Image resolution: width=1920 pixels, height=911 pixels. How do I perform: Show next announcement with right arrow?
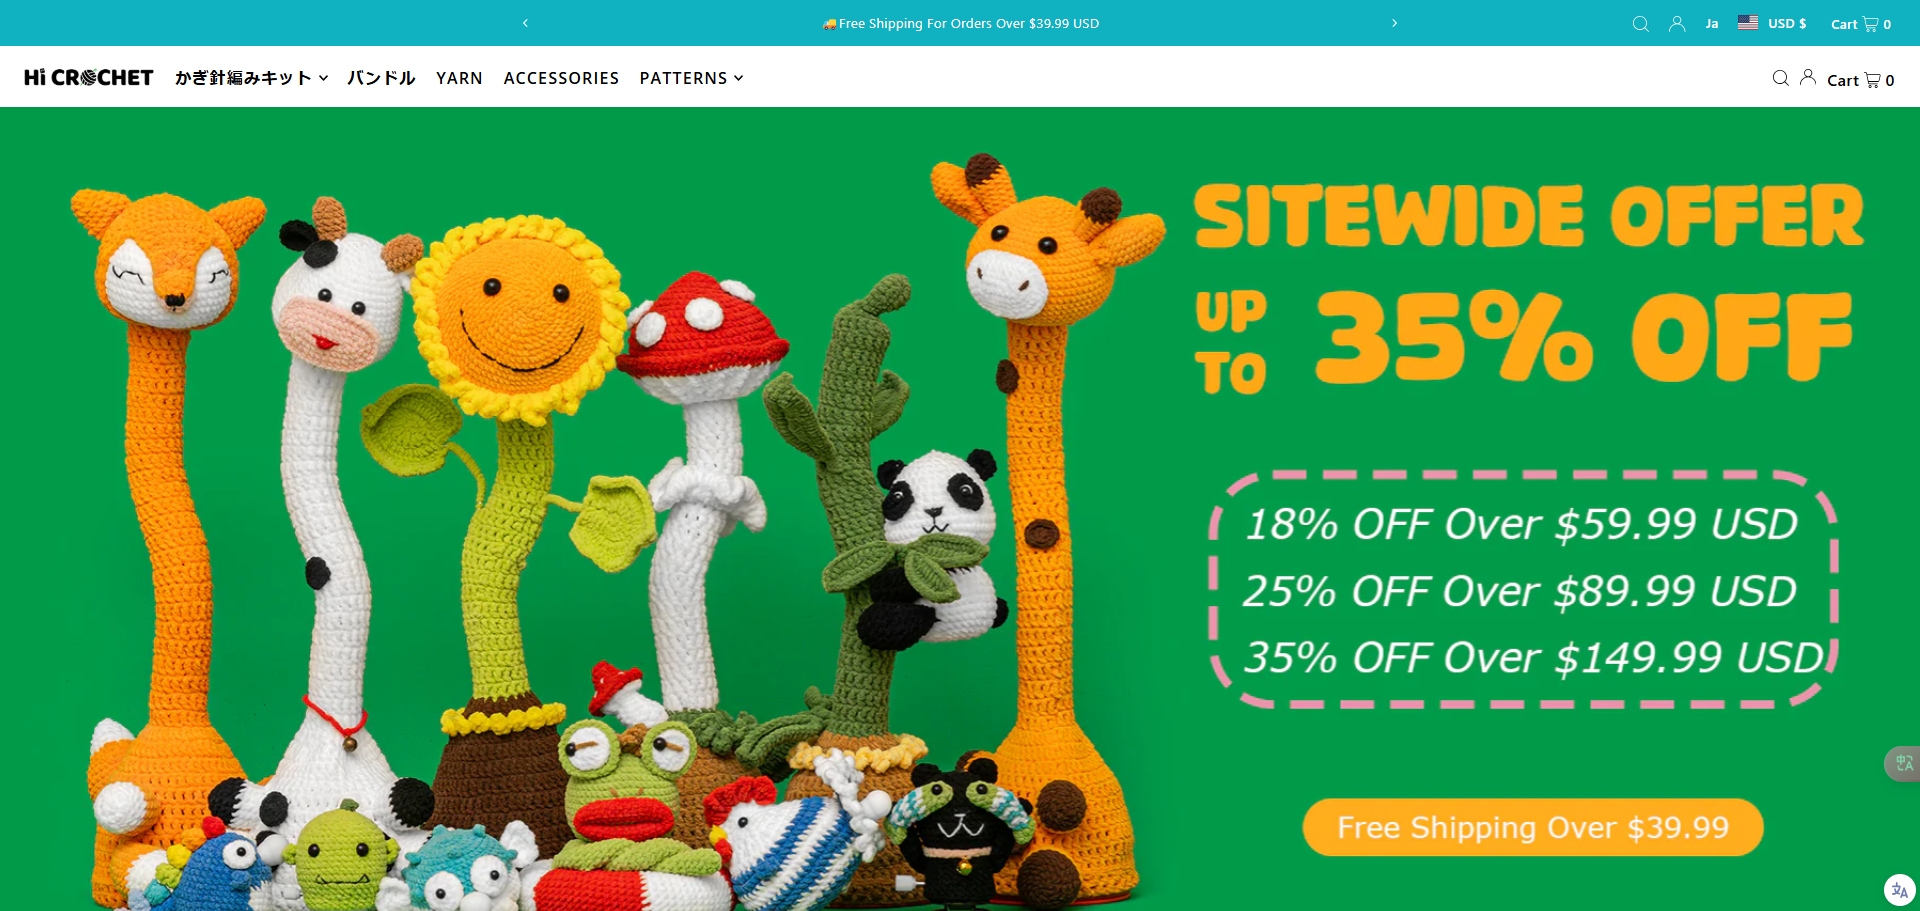click(1394, 23)
